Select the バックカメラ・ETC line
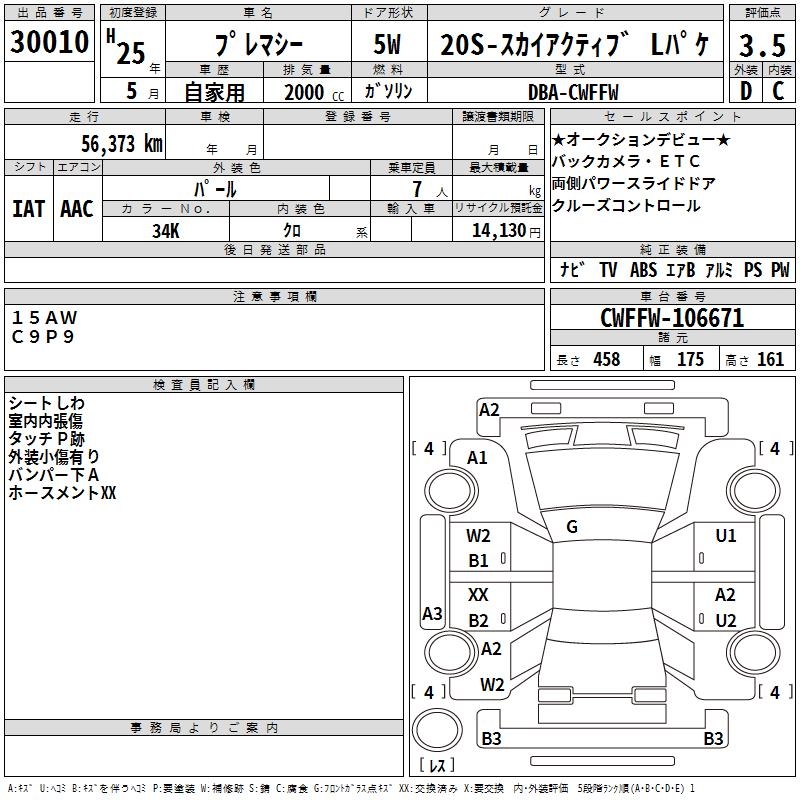 (626, 161)
